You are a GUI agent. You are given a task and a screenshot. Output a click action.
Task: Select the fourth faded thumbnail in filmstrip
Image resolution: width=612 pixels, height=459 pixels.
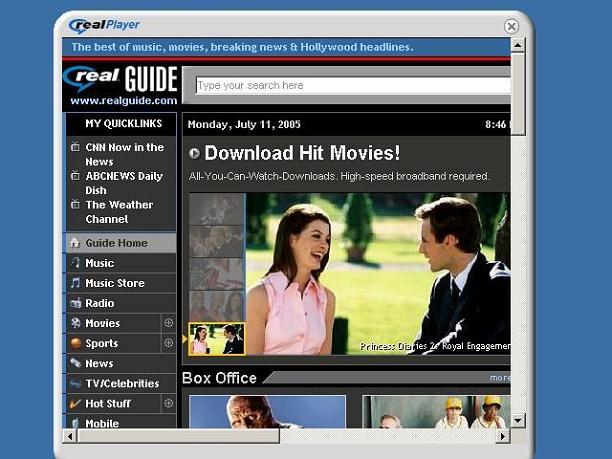click(217, 306)
